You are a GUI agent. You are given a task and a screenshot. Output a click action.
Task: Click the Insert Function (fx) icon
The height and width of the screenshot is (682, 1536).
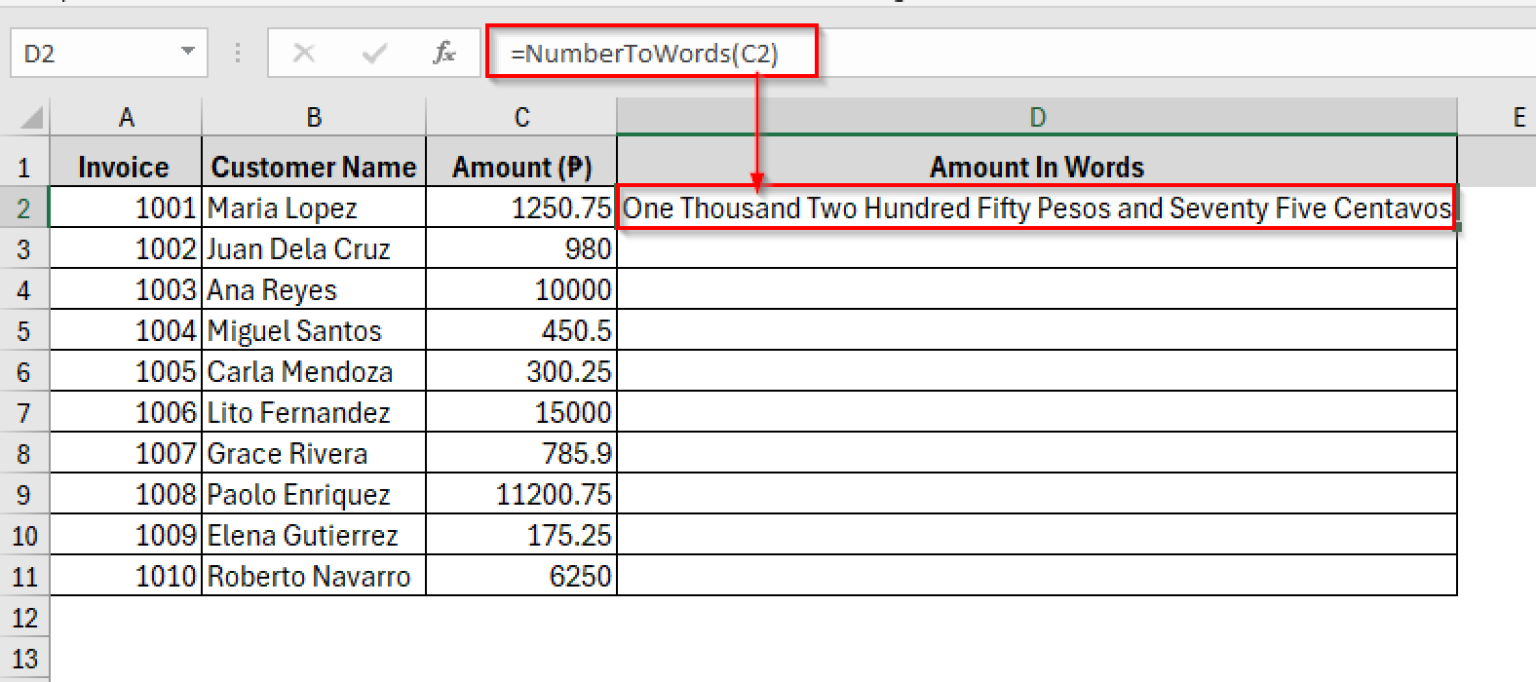click(x=443, y=53)
